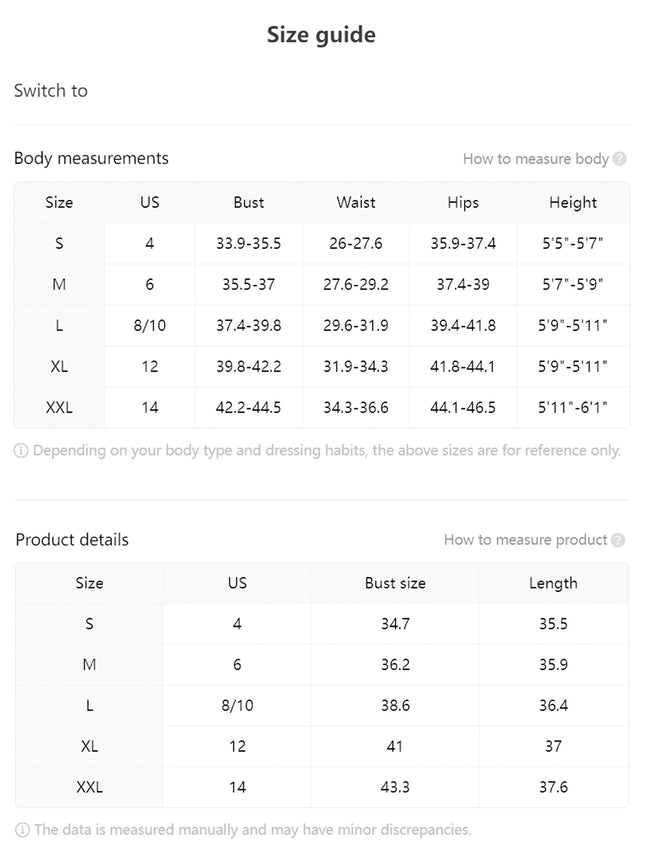
Task: Click the Length column header in Product details
Action: click(x=553, y=583)
